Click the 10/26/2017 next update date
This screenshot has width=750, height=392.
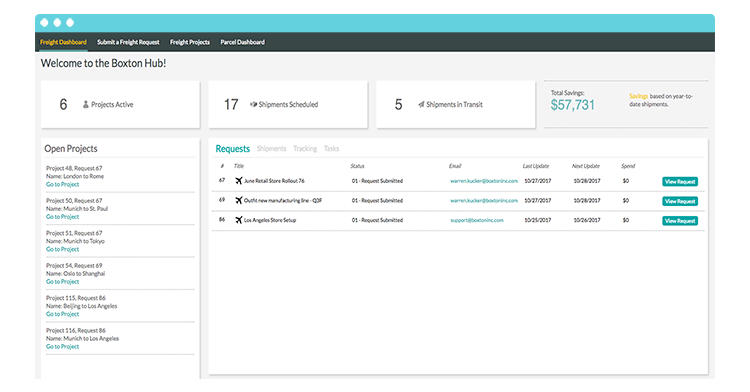point(587,220)
